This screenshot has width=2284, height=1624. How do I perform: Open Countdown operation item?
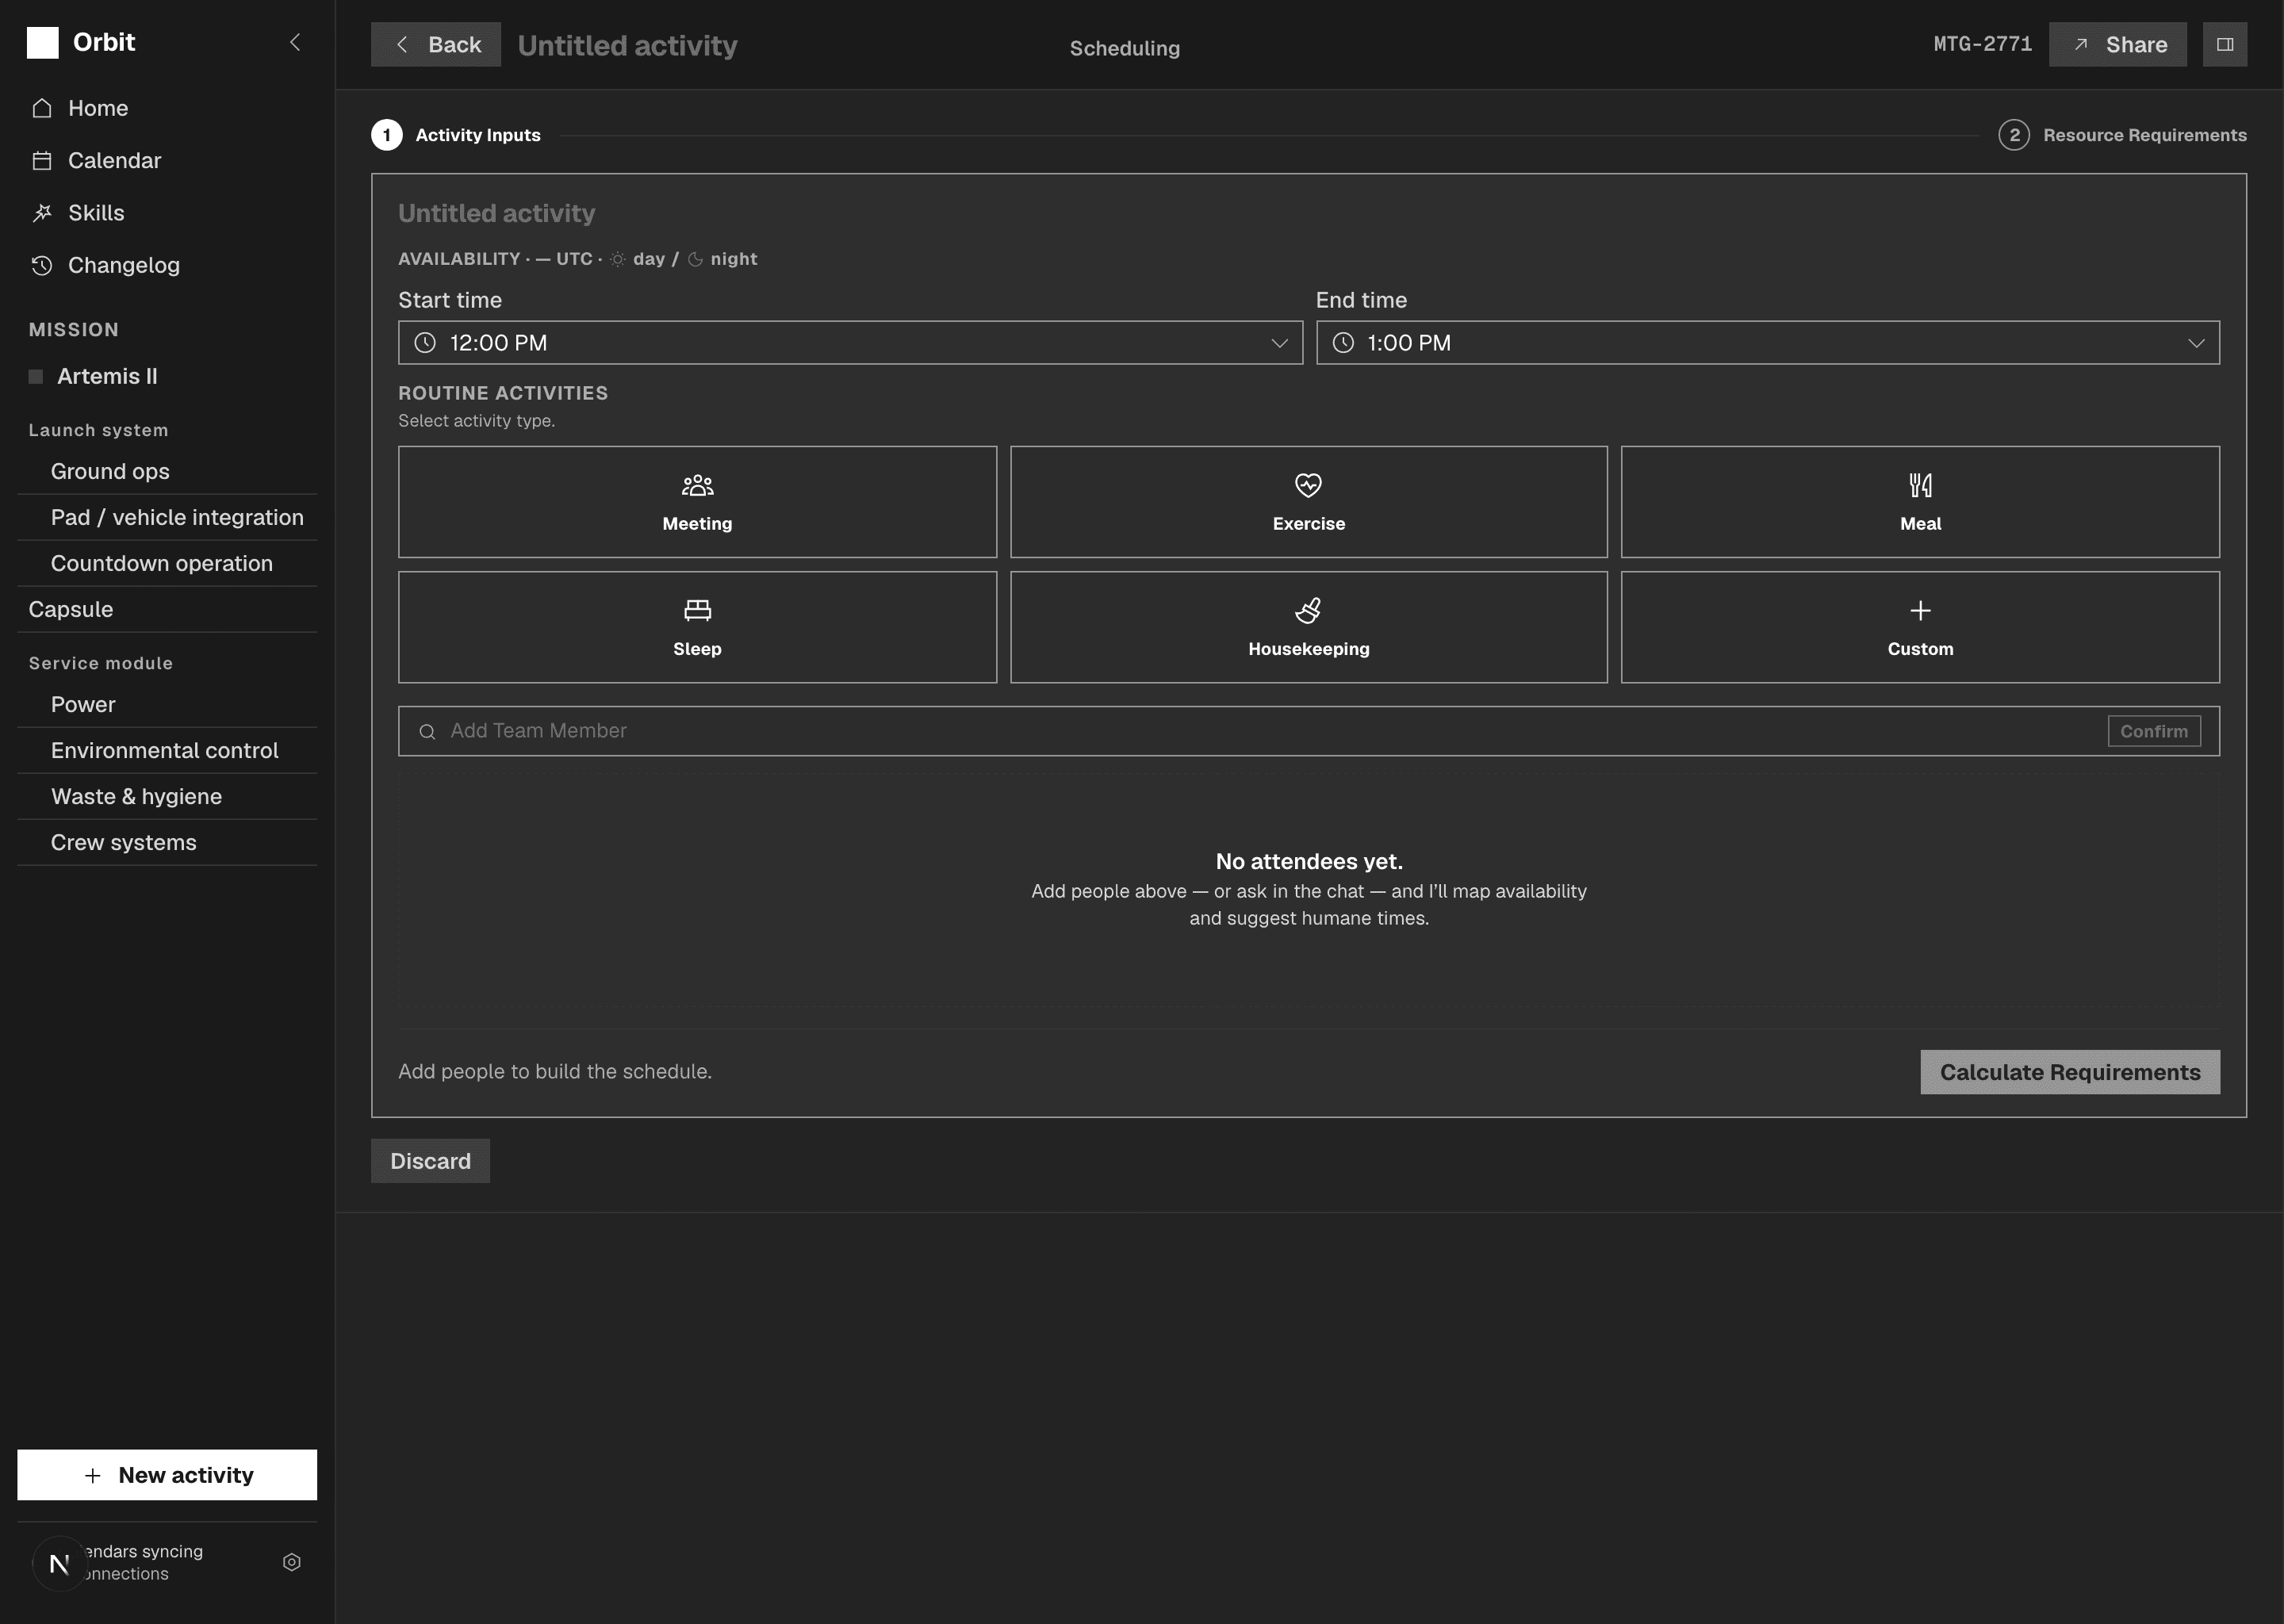pyautogui.click(x=167, y=563)
